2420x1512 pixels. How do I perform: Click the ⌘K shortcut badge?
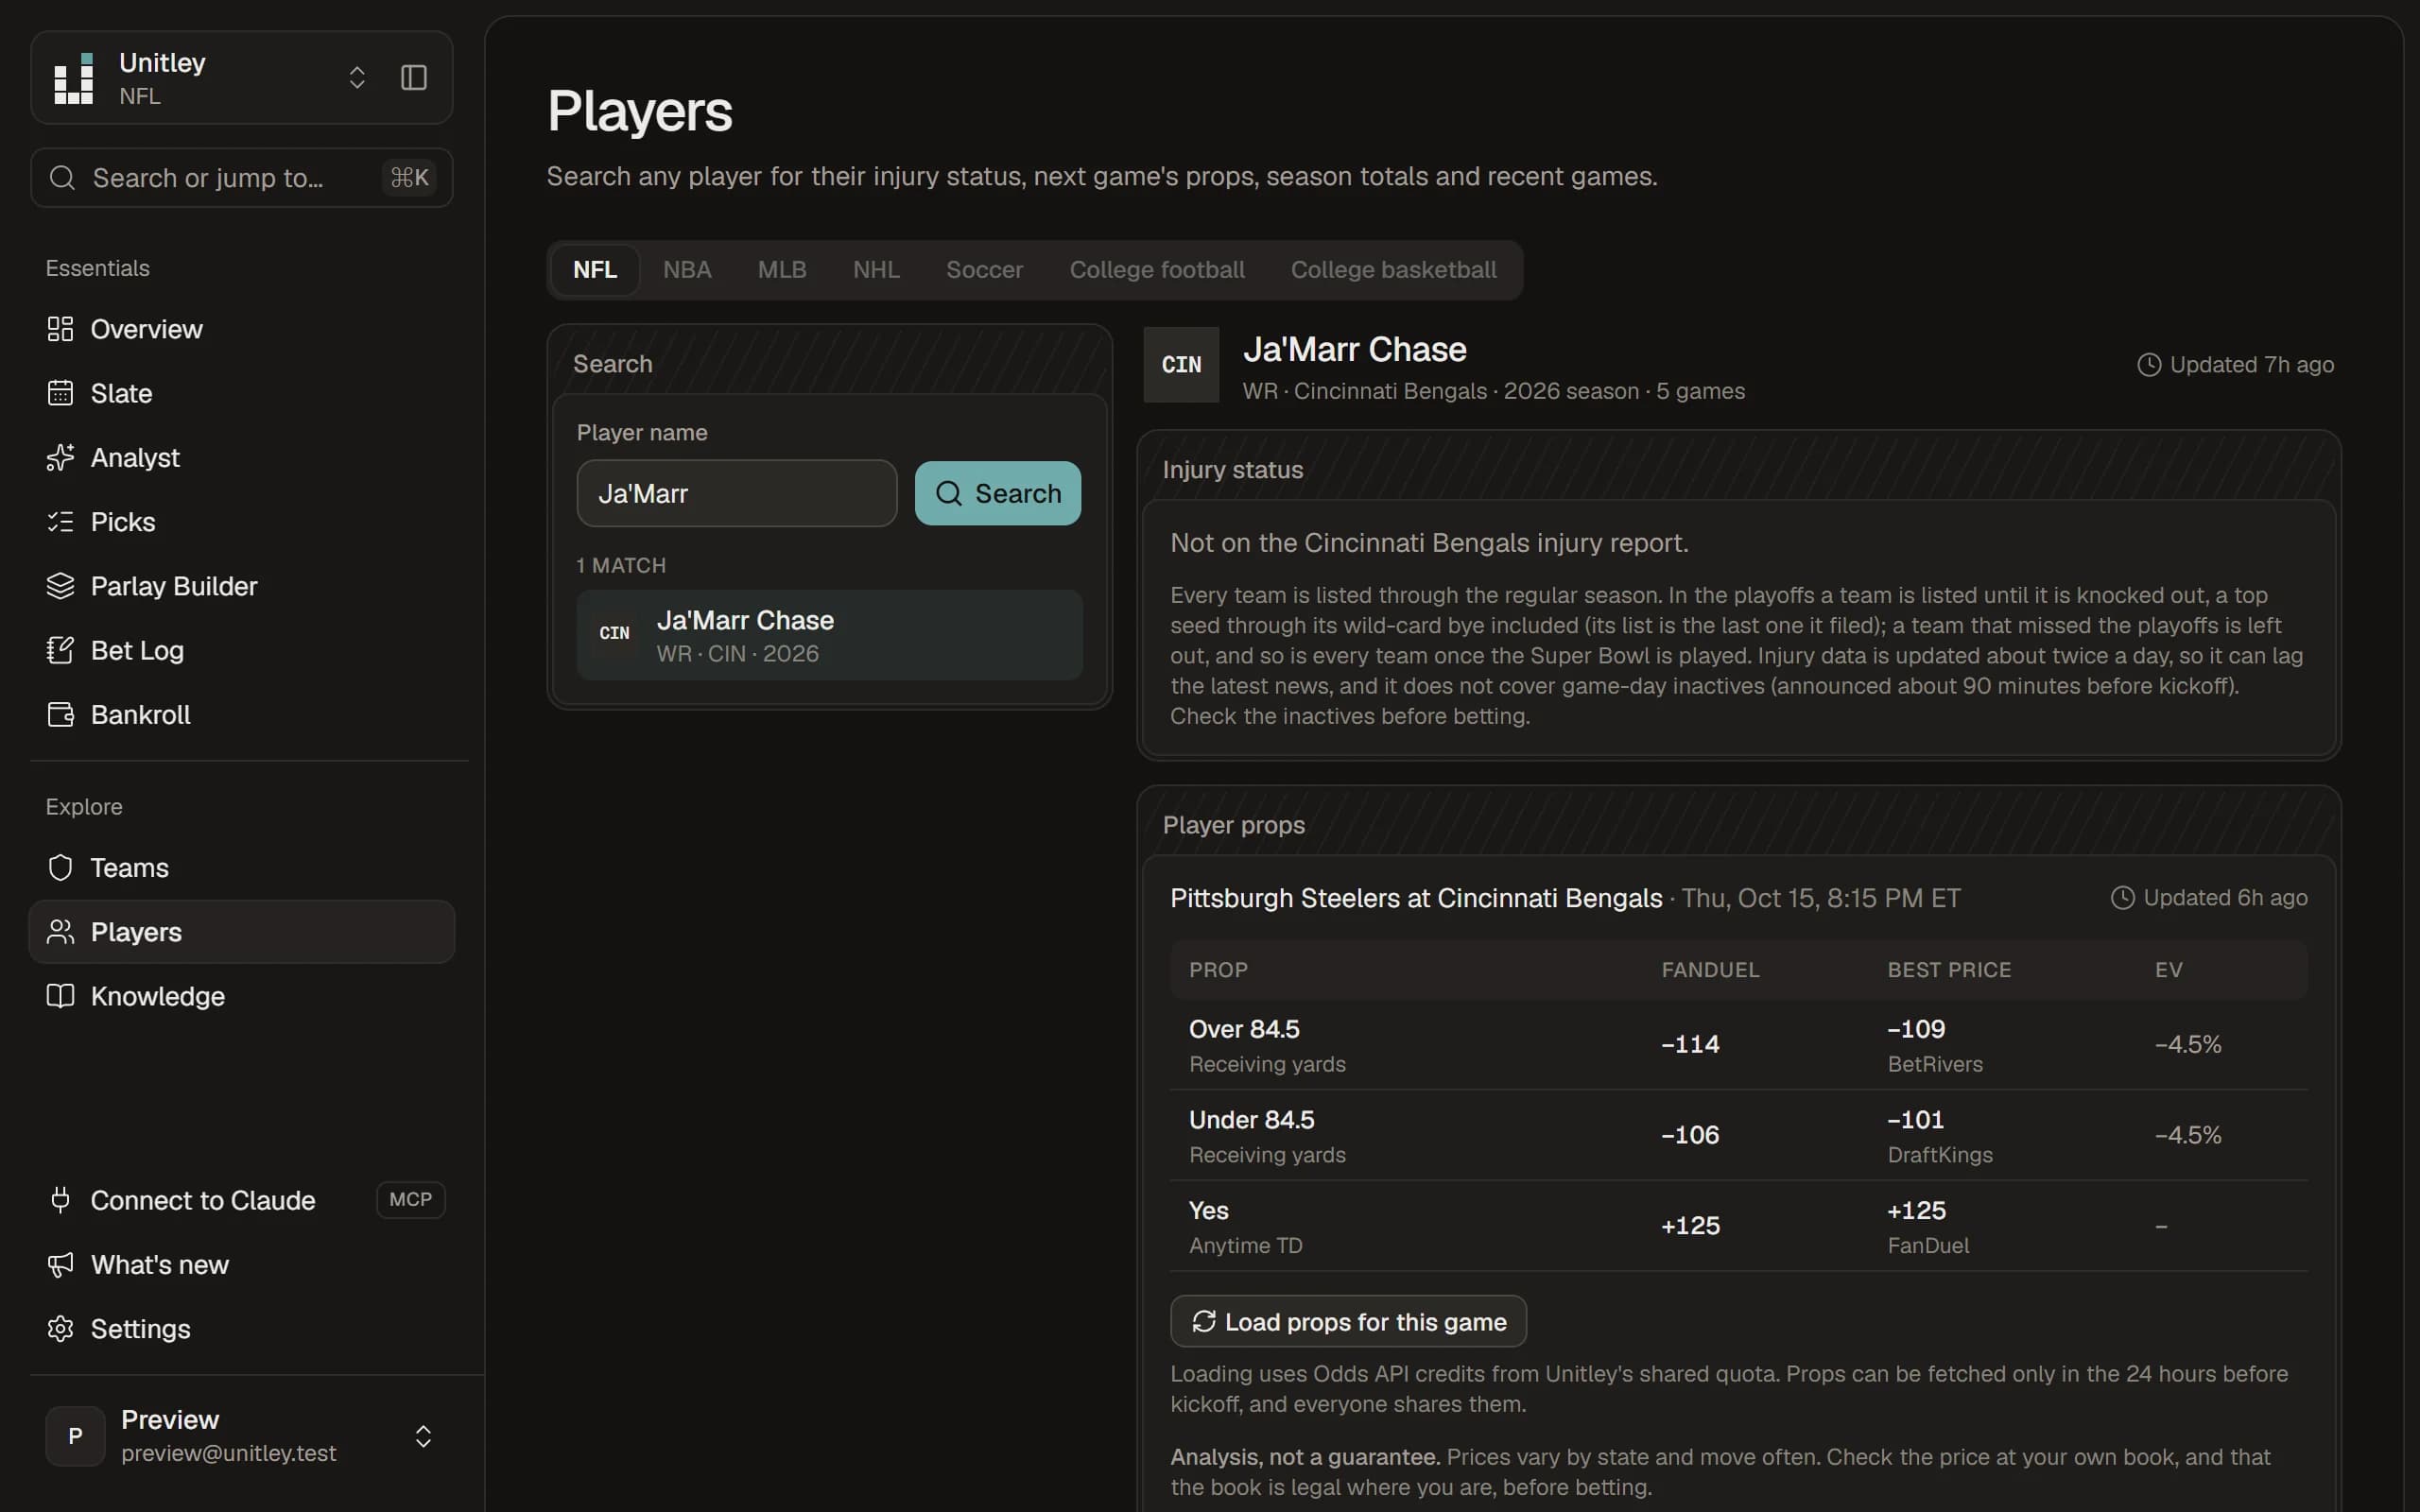(x=410, y=178)
